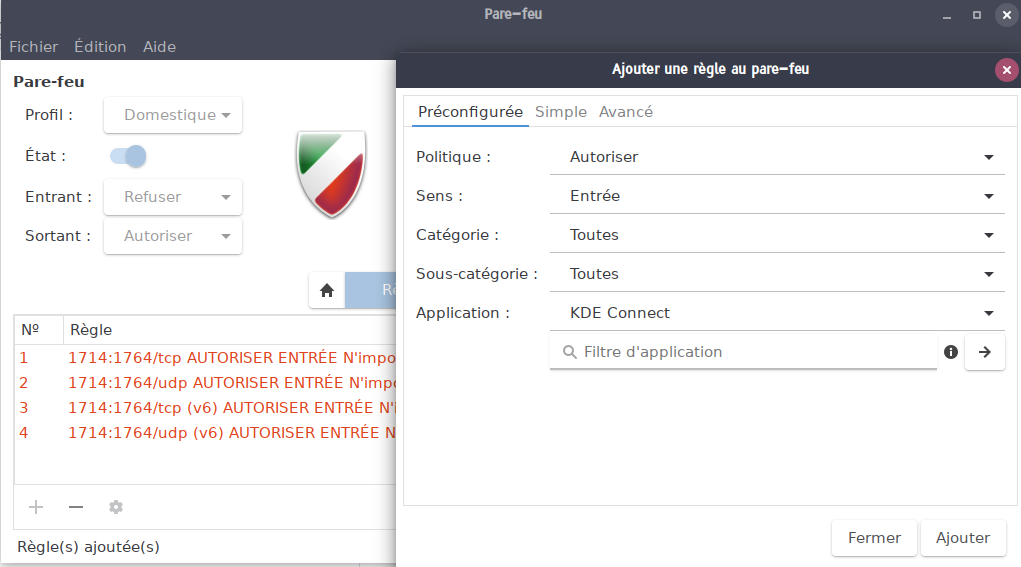Click the plus icon to add rule
Image resolution: width=1021 pixels, height=567 pixels.
pos(36,507)
